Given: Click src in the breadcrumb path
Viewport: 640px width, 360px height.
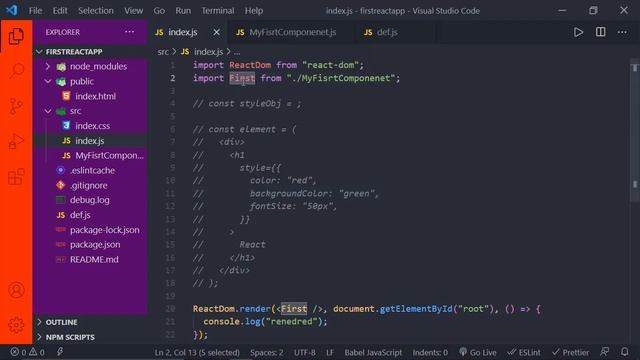Looking at the screenshot, I should pos(163,52).
